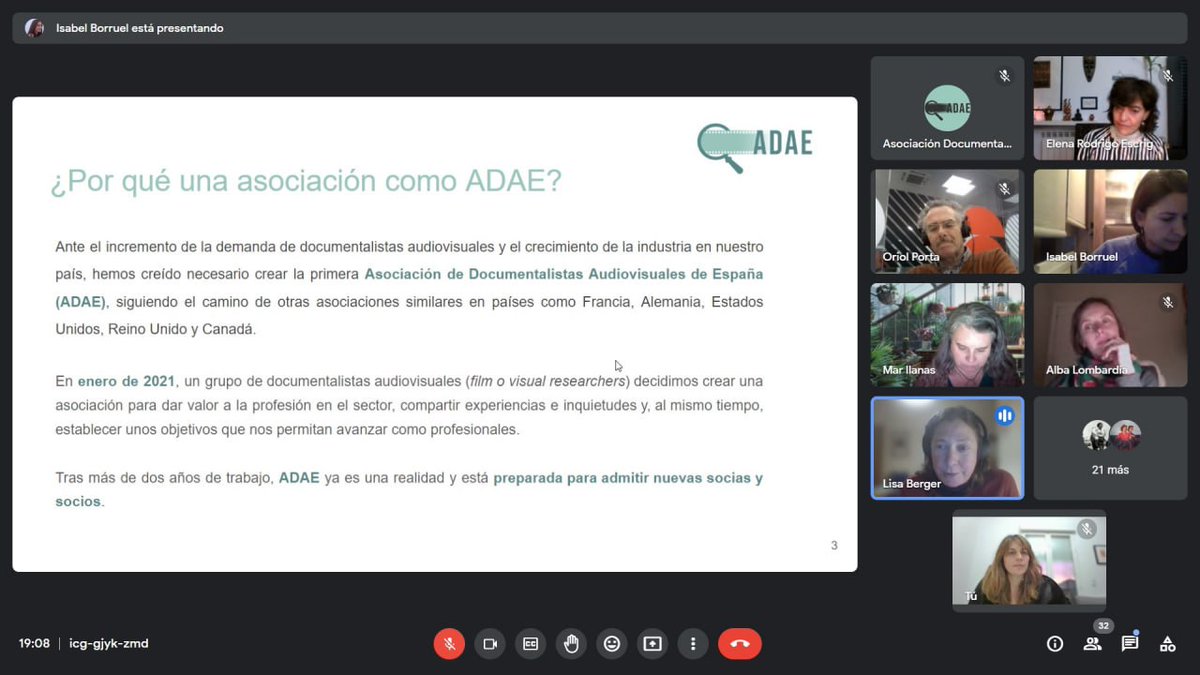The height and width of the screenshot is (675, 1200).
Task: Click slide page number 3
Action: pyautogui.click(x=834, y=546)
